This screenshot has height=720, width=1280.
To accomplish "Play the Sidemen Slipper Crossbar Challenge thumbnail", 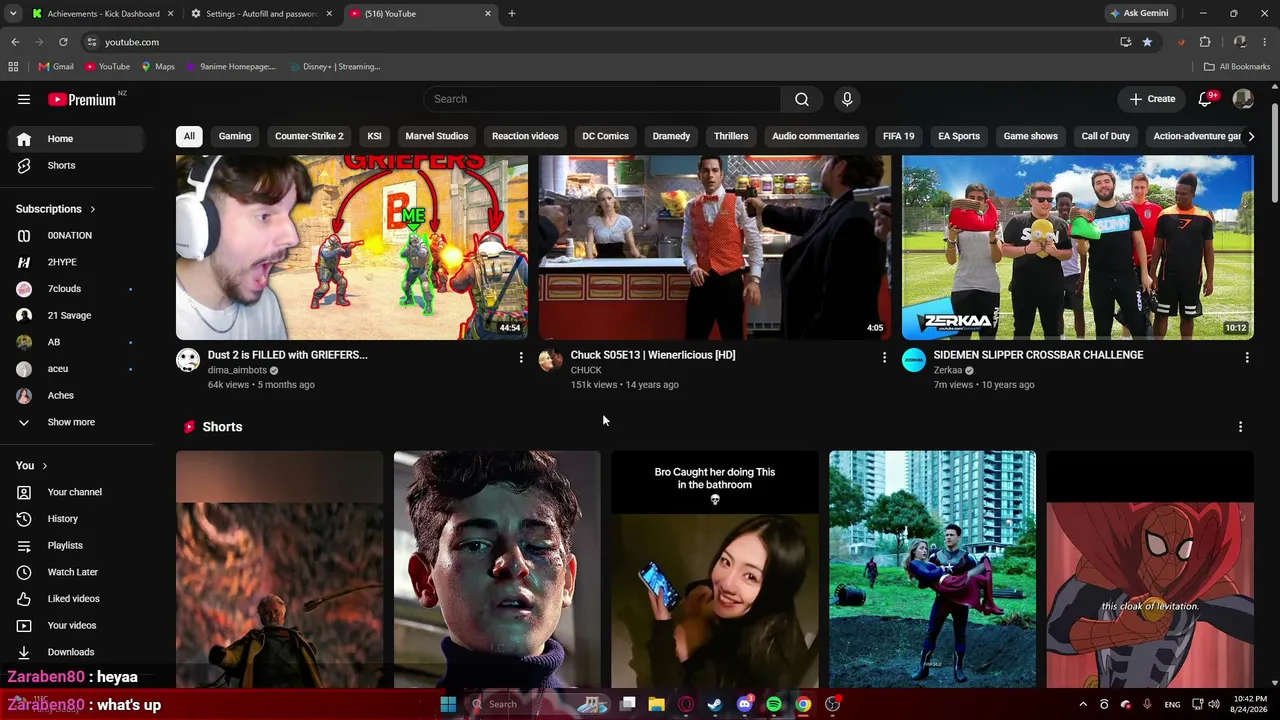I will (x=1078, y=248).
